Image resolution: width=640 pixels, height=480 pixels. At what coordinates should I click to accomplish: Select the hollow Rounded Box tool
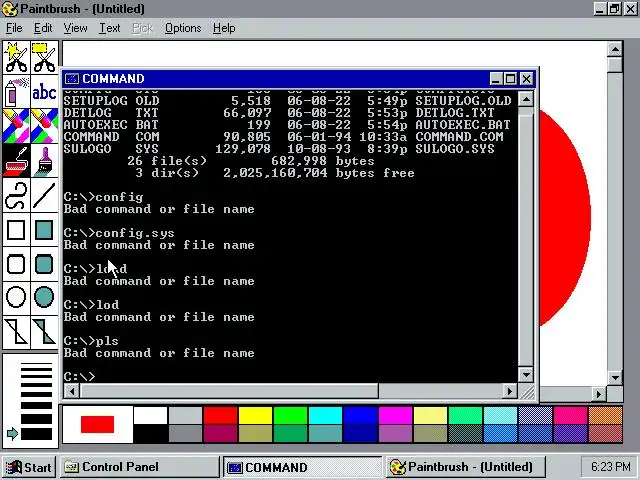point(16,264)
